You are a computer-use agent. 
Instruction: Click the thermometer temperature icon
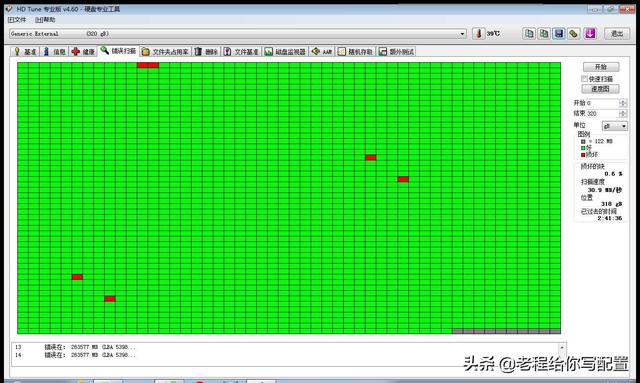479,33
